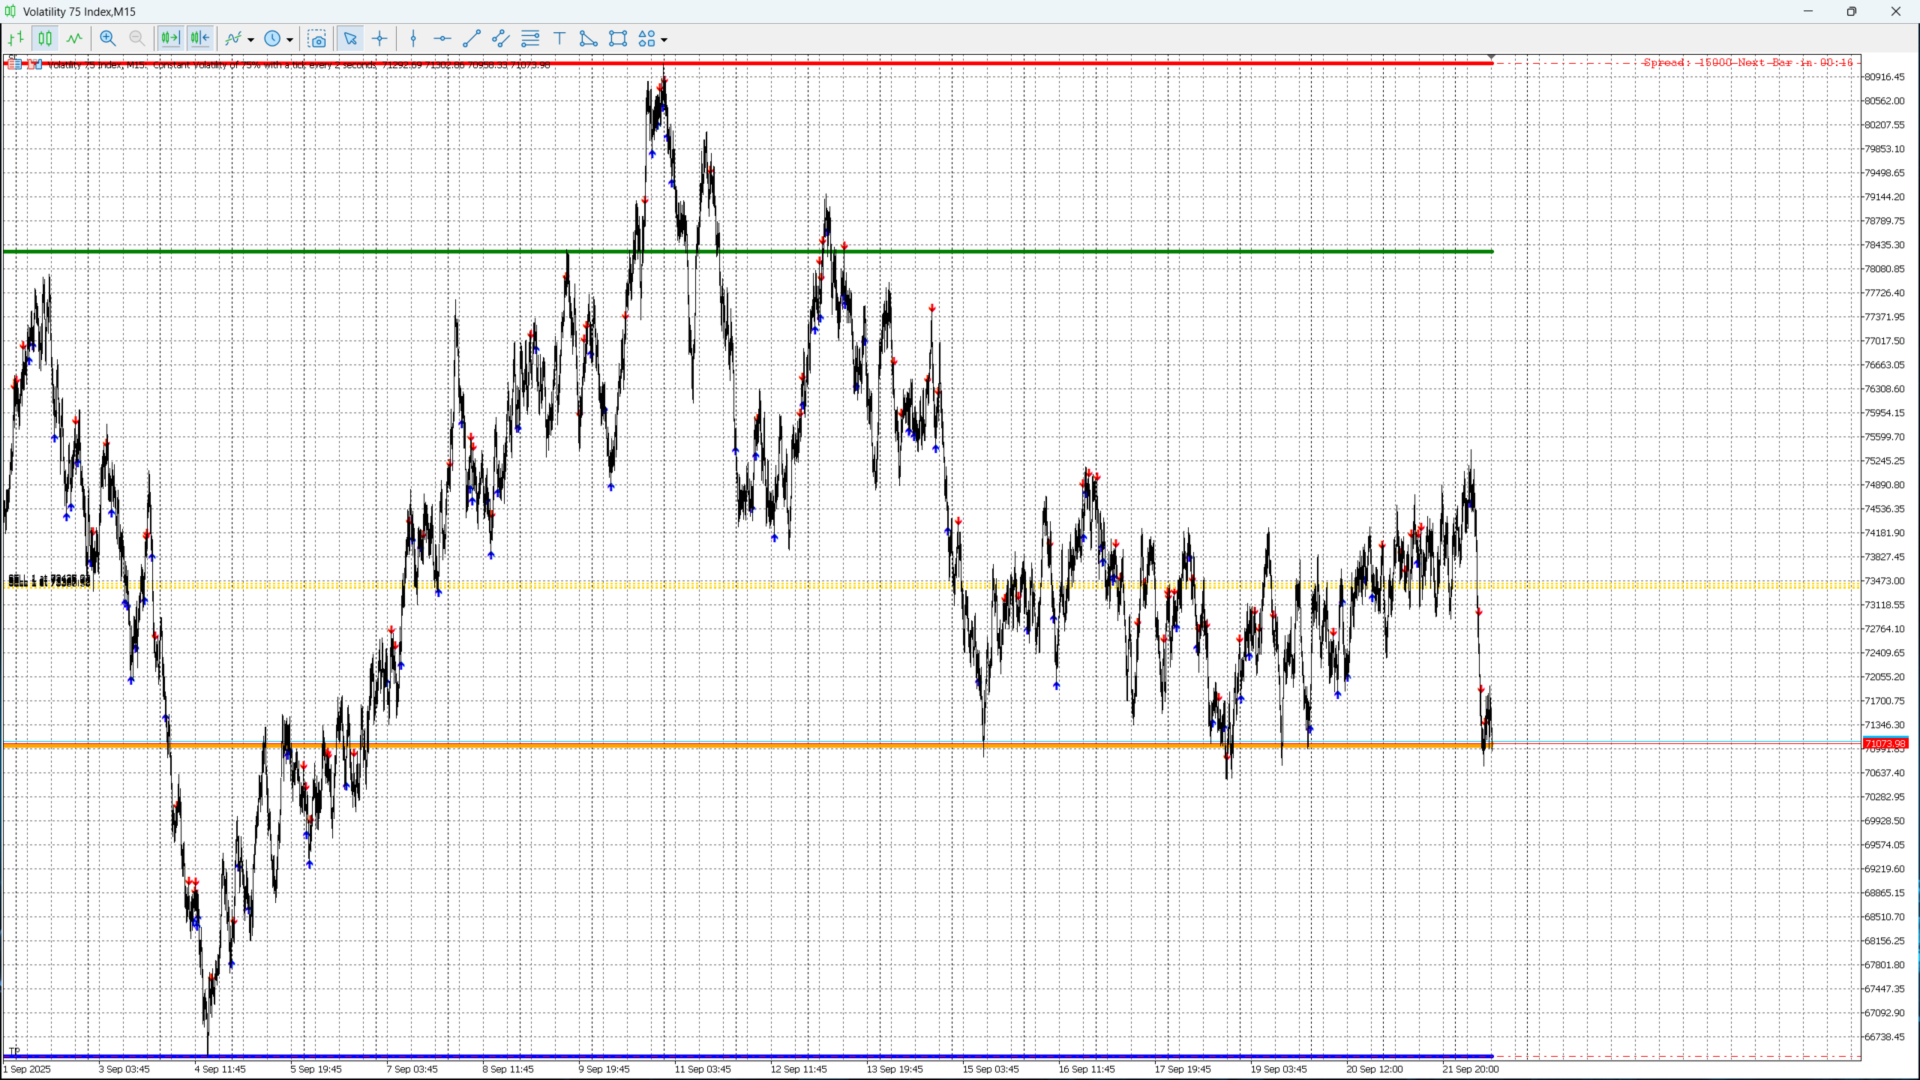
Task: Toggle chart auto scroll to end
Action: click(x=170, y=39)
